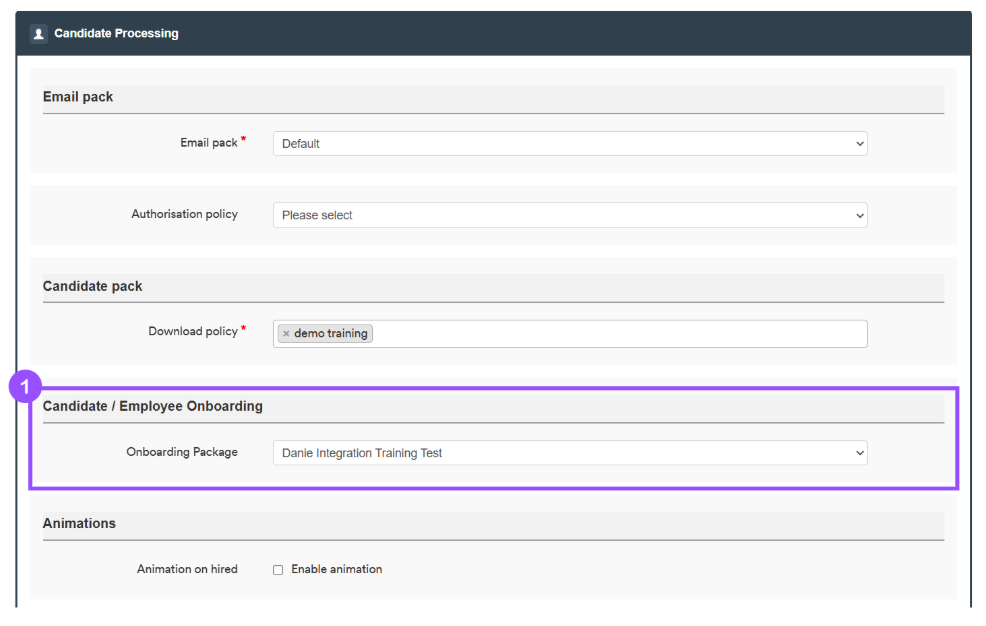
Task: Select the demo training tag
Action: tap(331, 334)
